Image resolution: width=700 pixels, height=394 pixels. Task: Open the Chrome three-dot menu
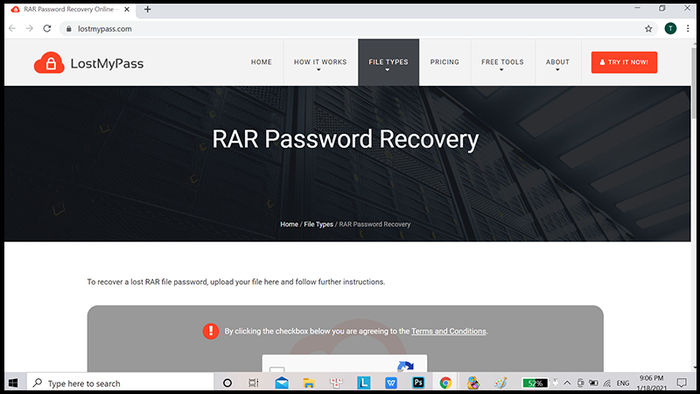(688, 29)
